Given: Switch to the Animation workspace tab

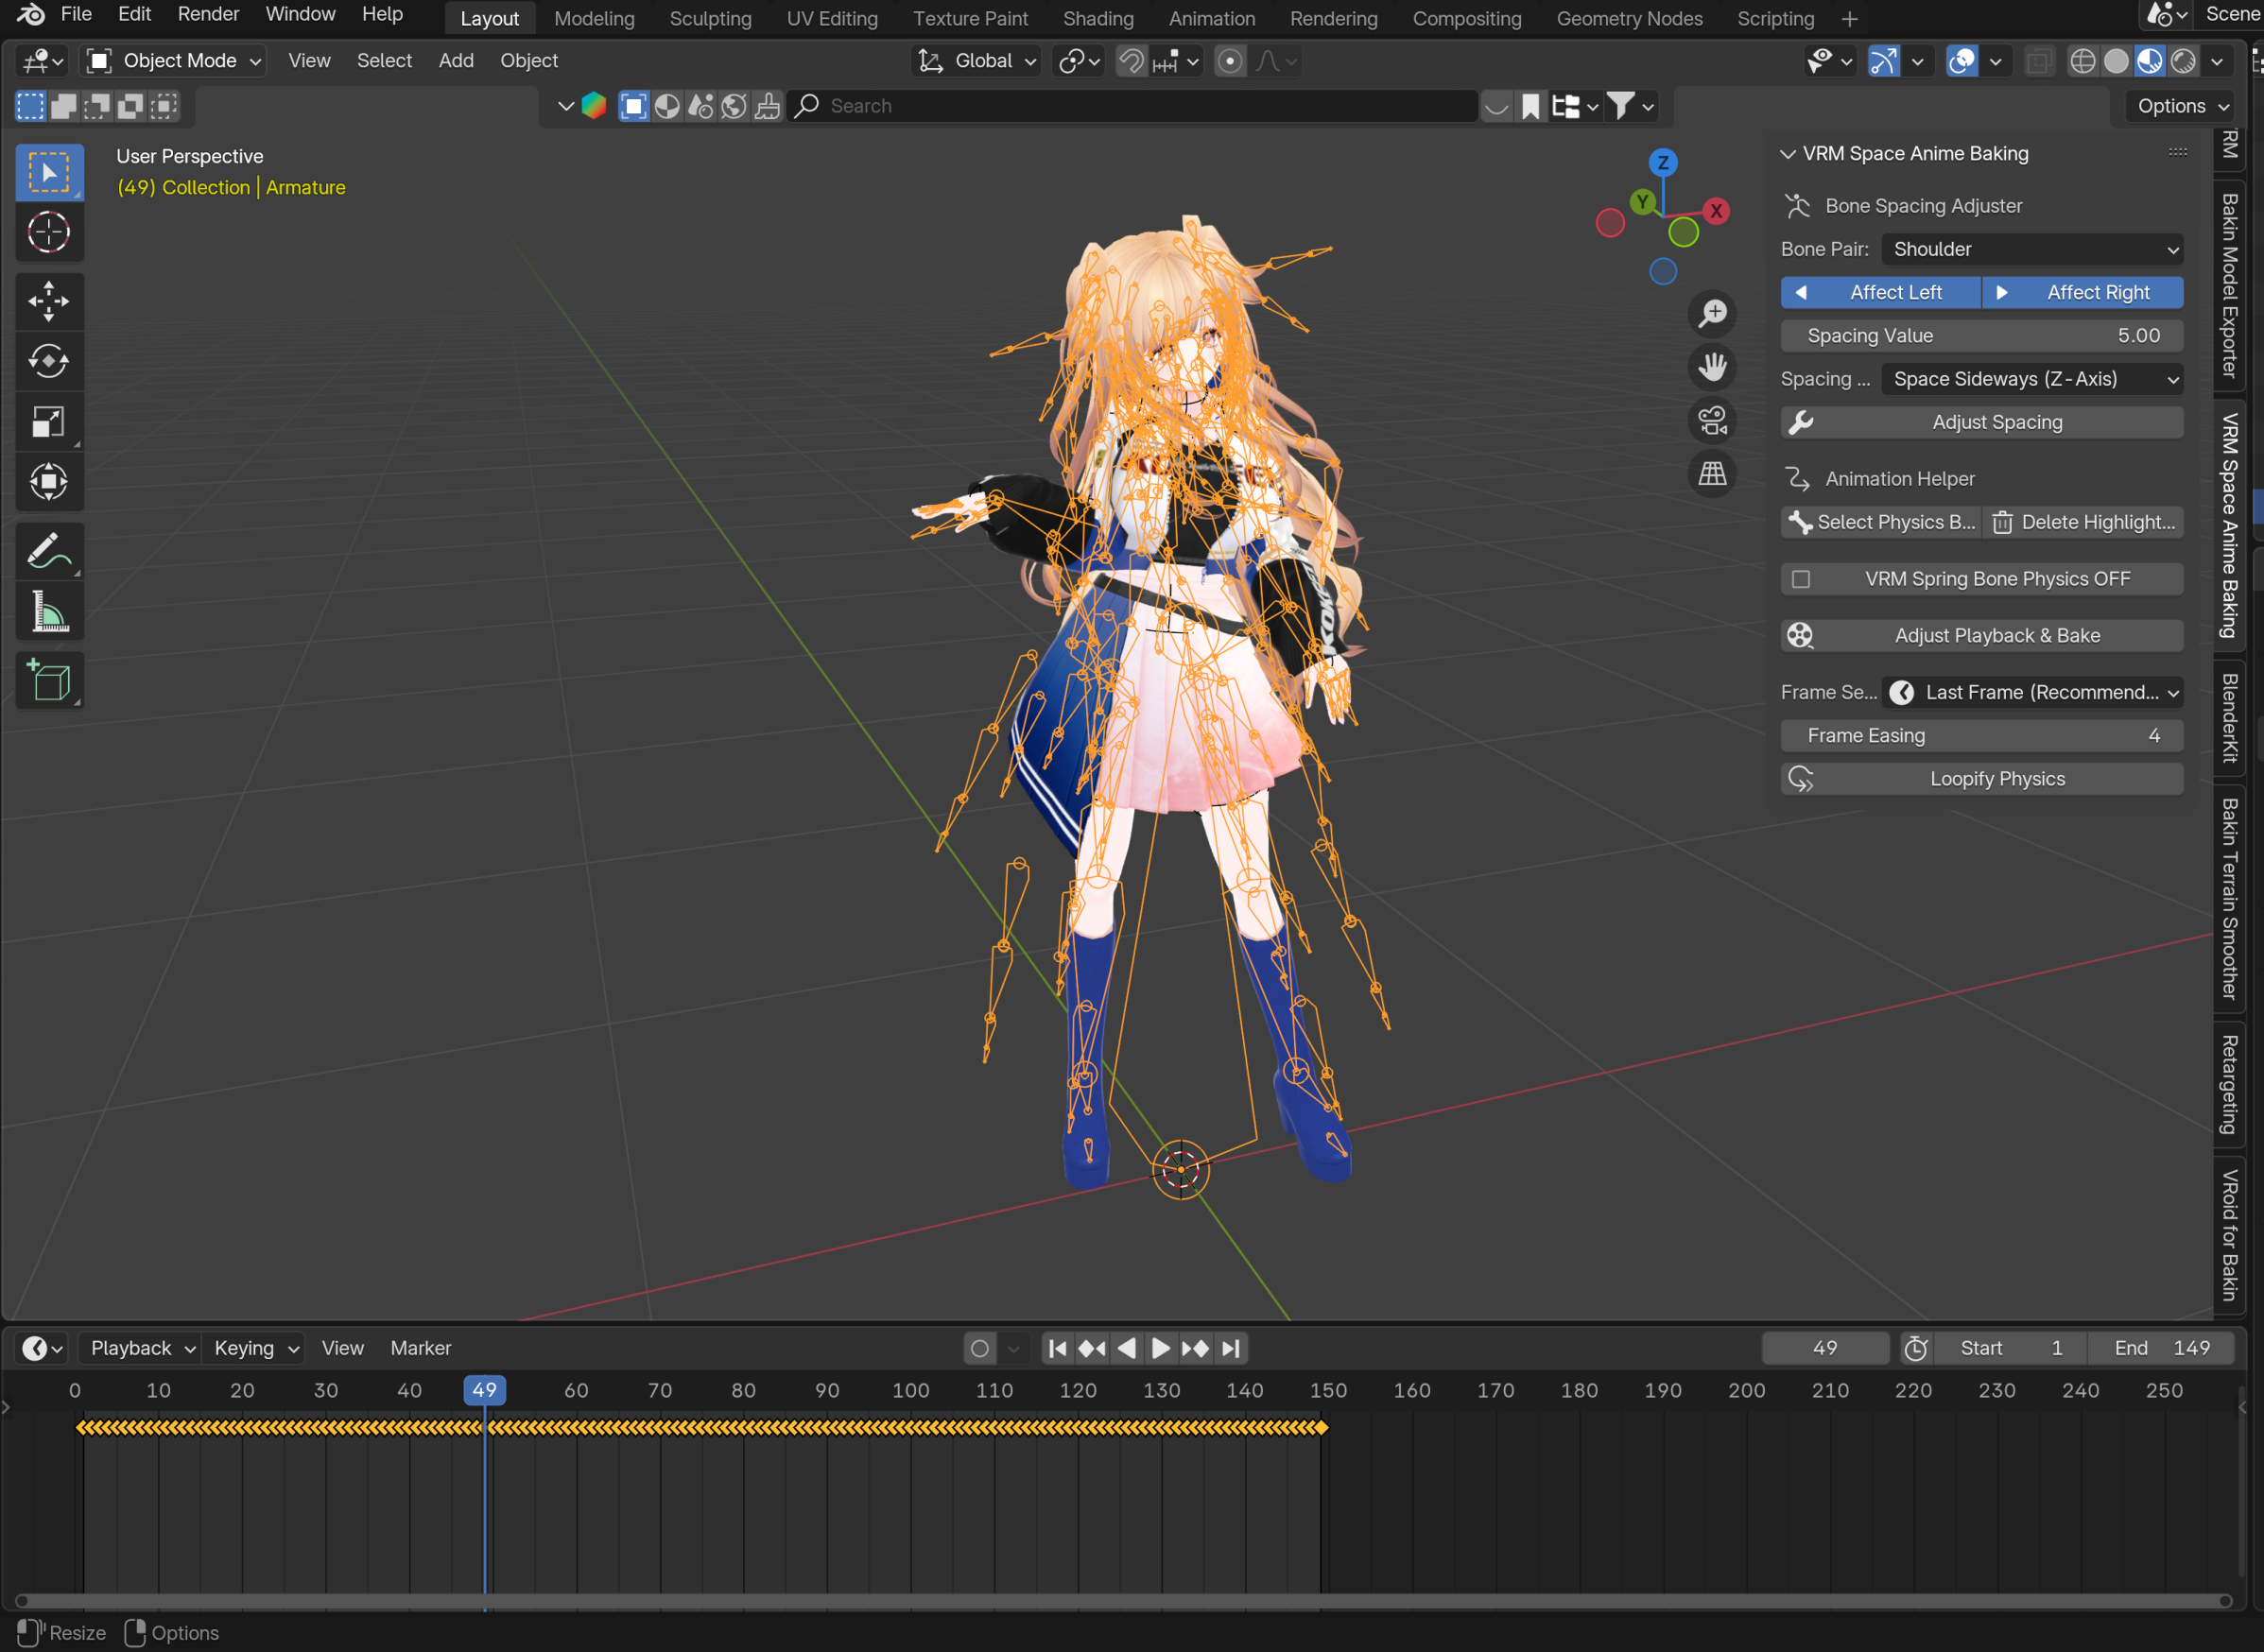Looking at the screenshot, I should (1211, 18).
